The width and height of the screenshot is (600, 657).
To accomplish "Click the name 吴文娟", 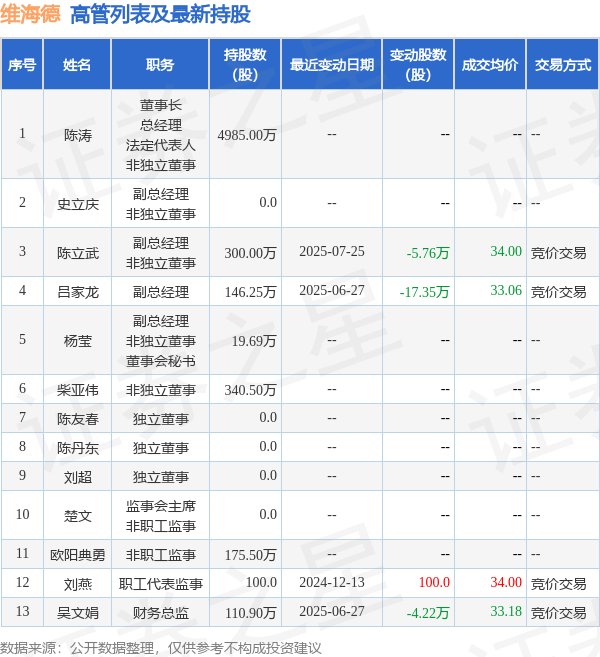I will 78,613.
